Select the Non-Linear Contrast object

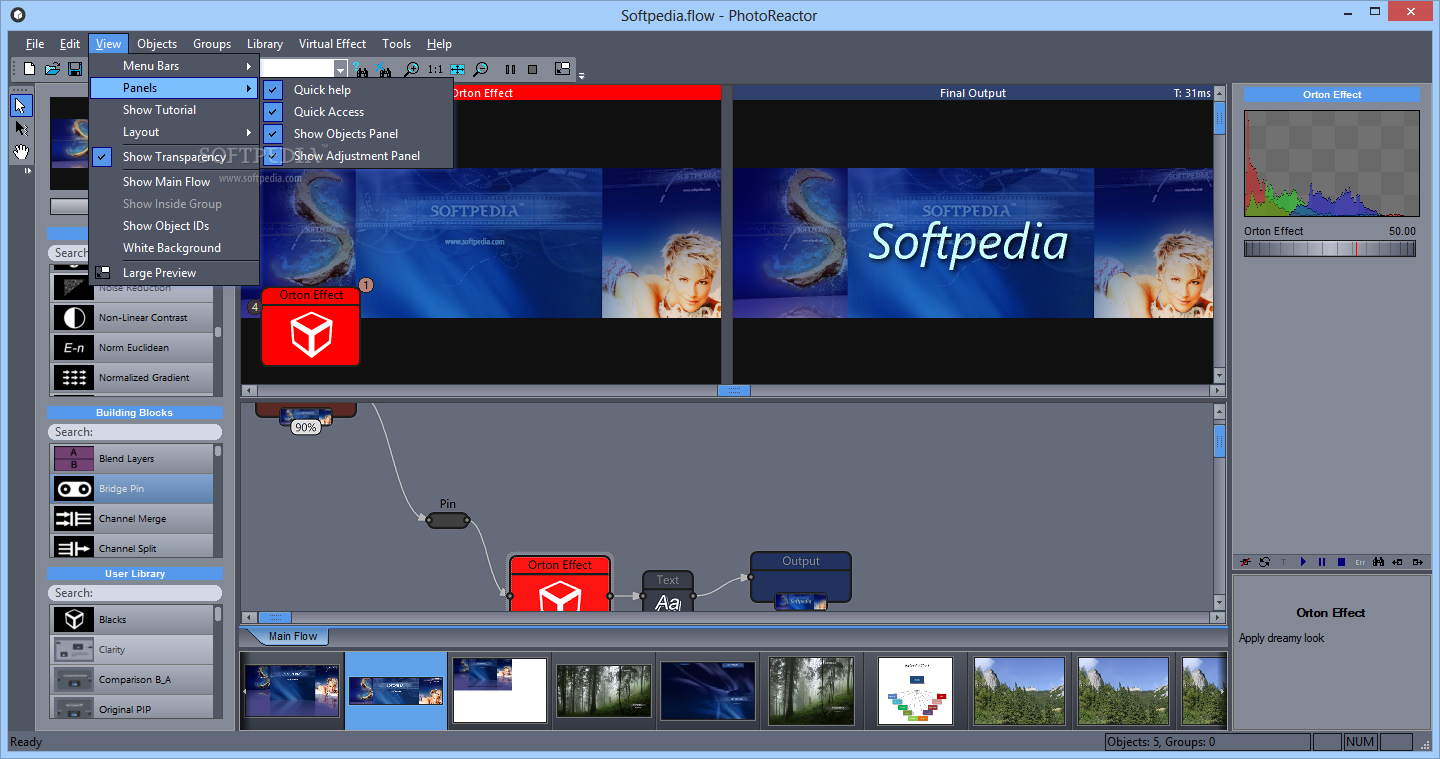(x=132, y=318)
